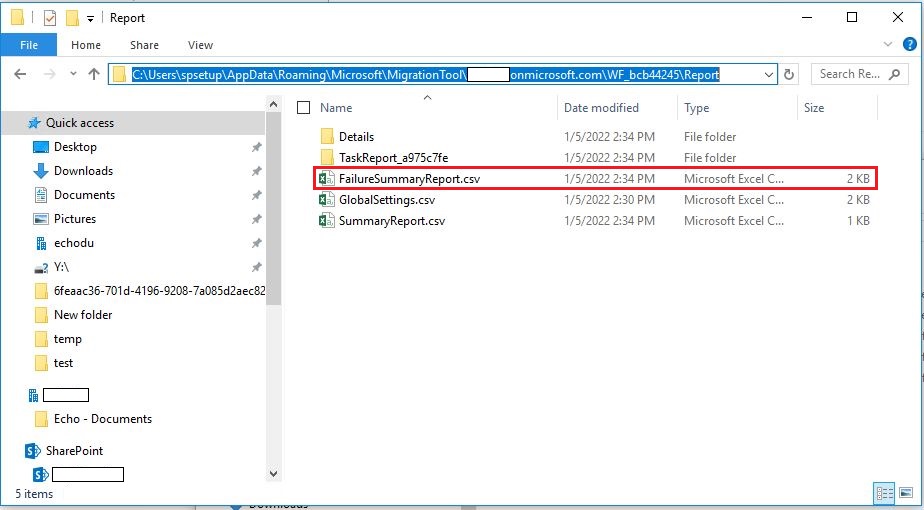Expand the ribbon with the chevron
924x510 pixels.
coord(888,44)
